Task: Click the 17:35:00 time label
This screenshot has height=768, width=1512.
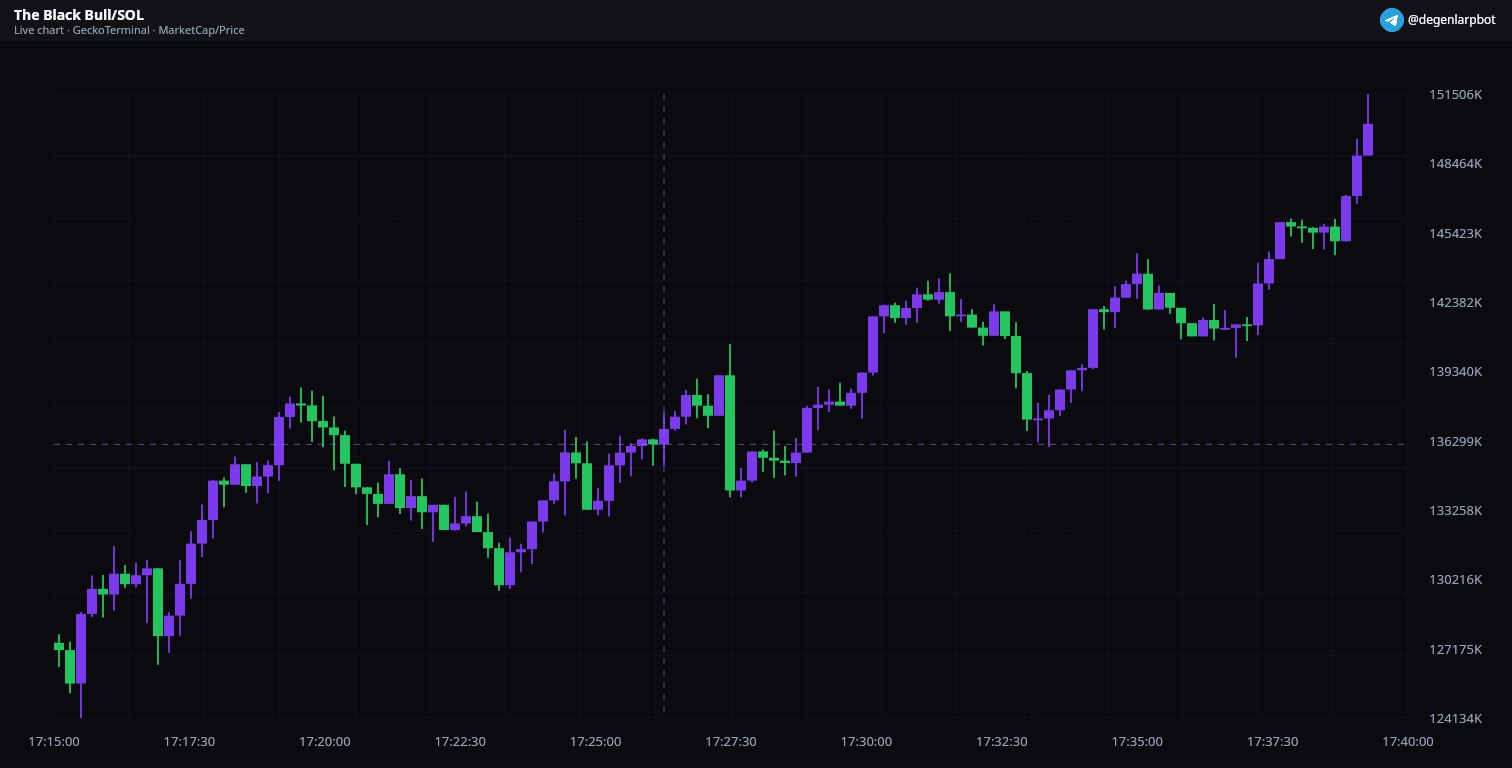Action: [x=1137, y=742]
